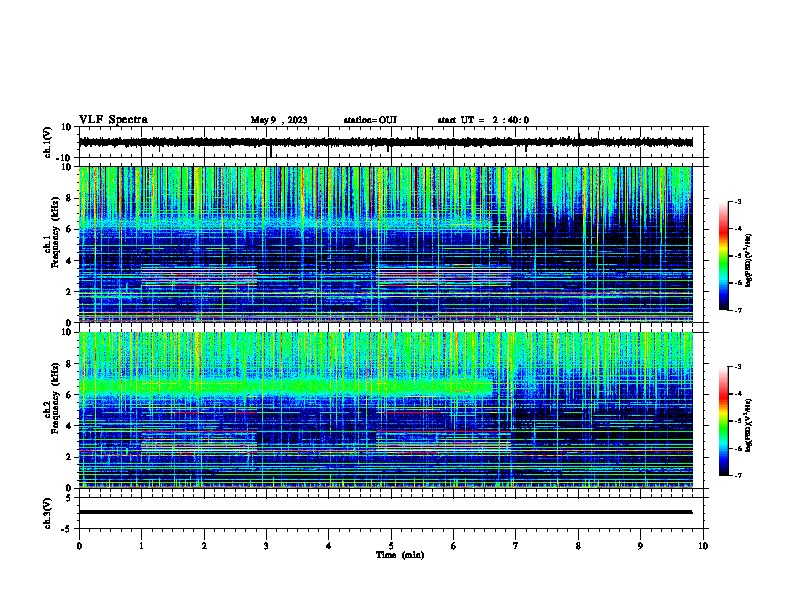
Task: Click the 1 minute tick label on Time axis
Action: (141, 546)
